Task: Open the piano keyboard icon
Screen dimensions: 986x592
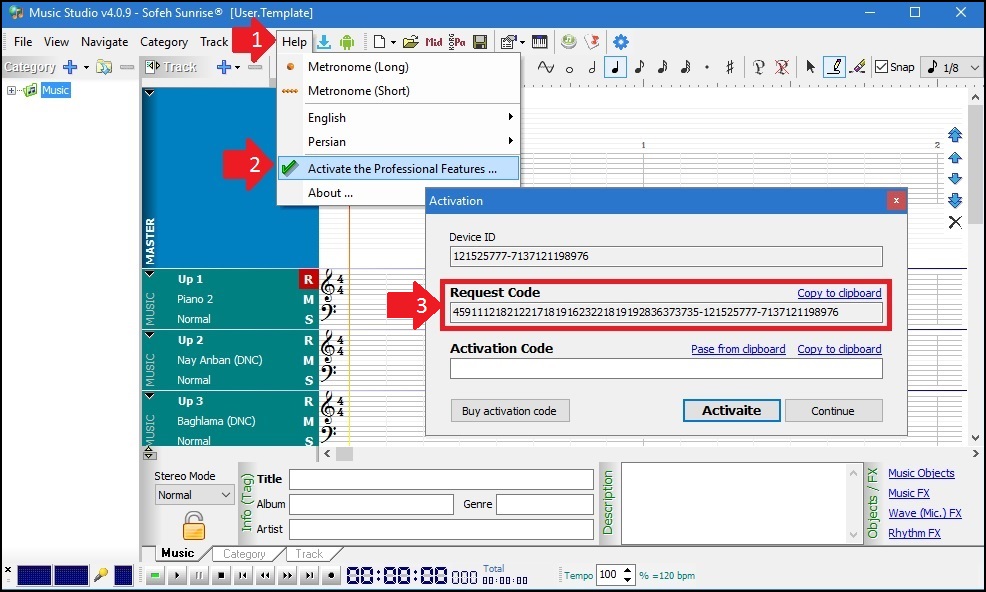Action: (x=540, y=42)
